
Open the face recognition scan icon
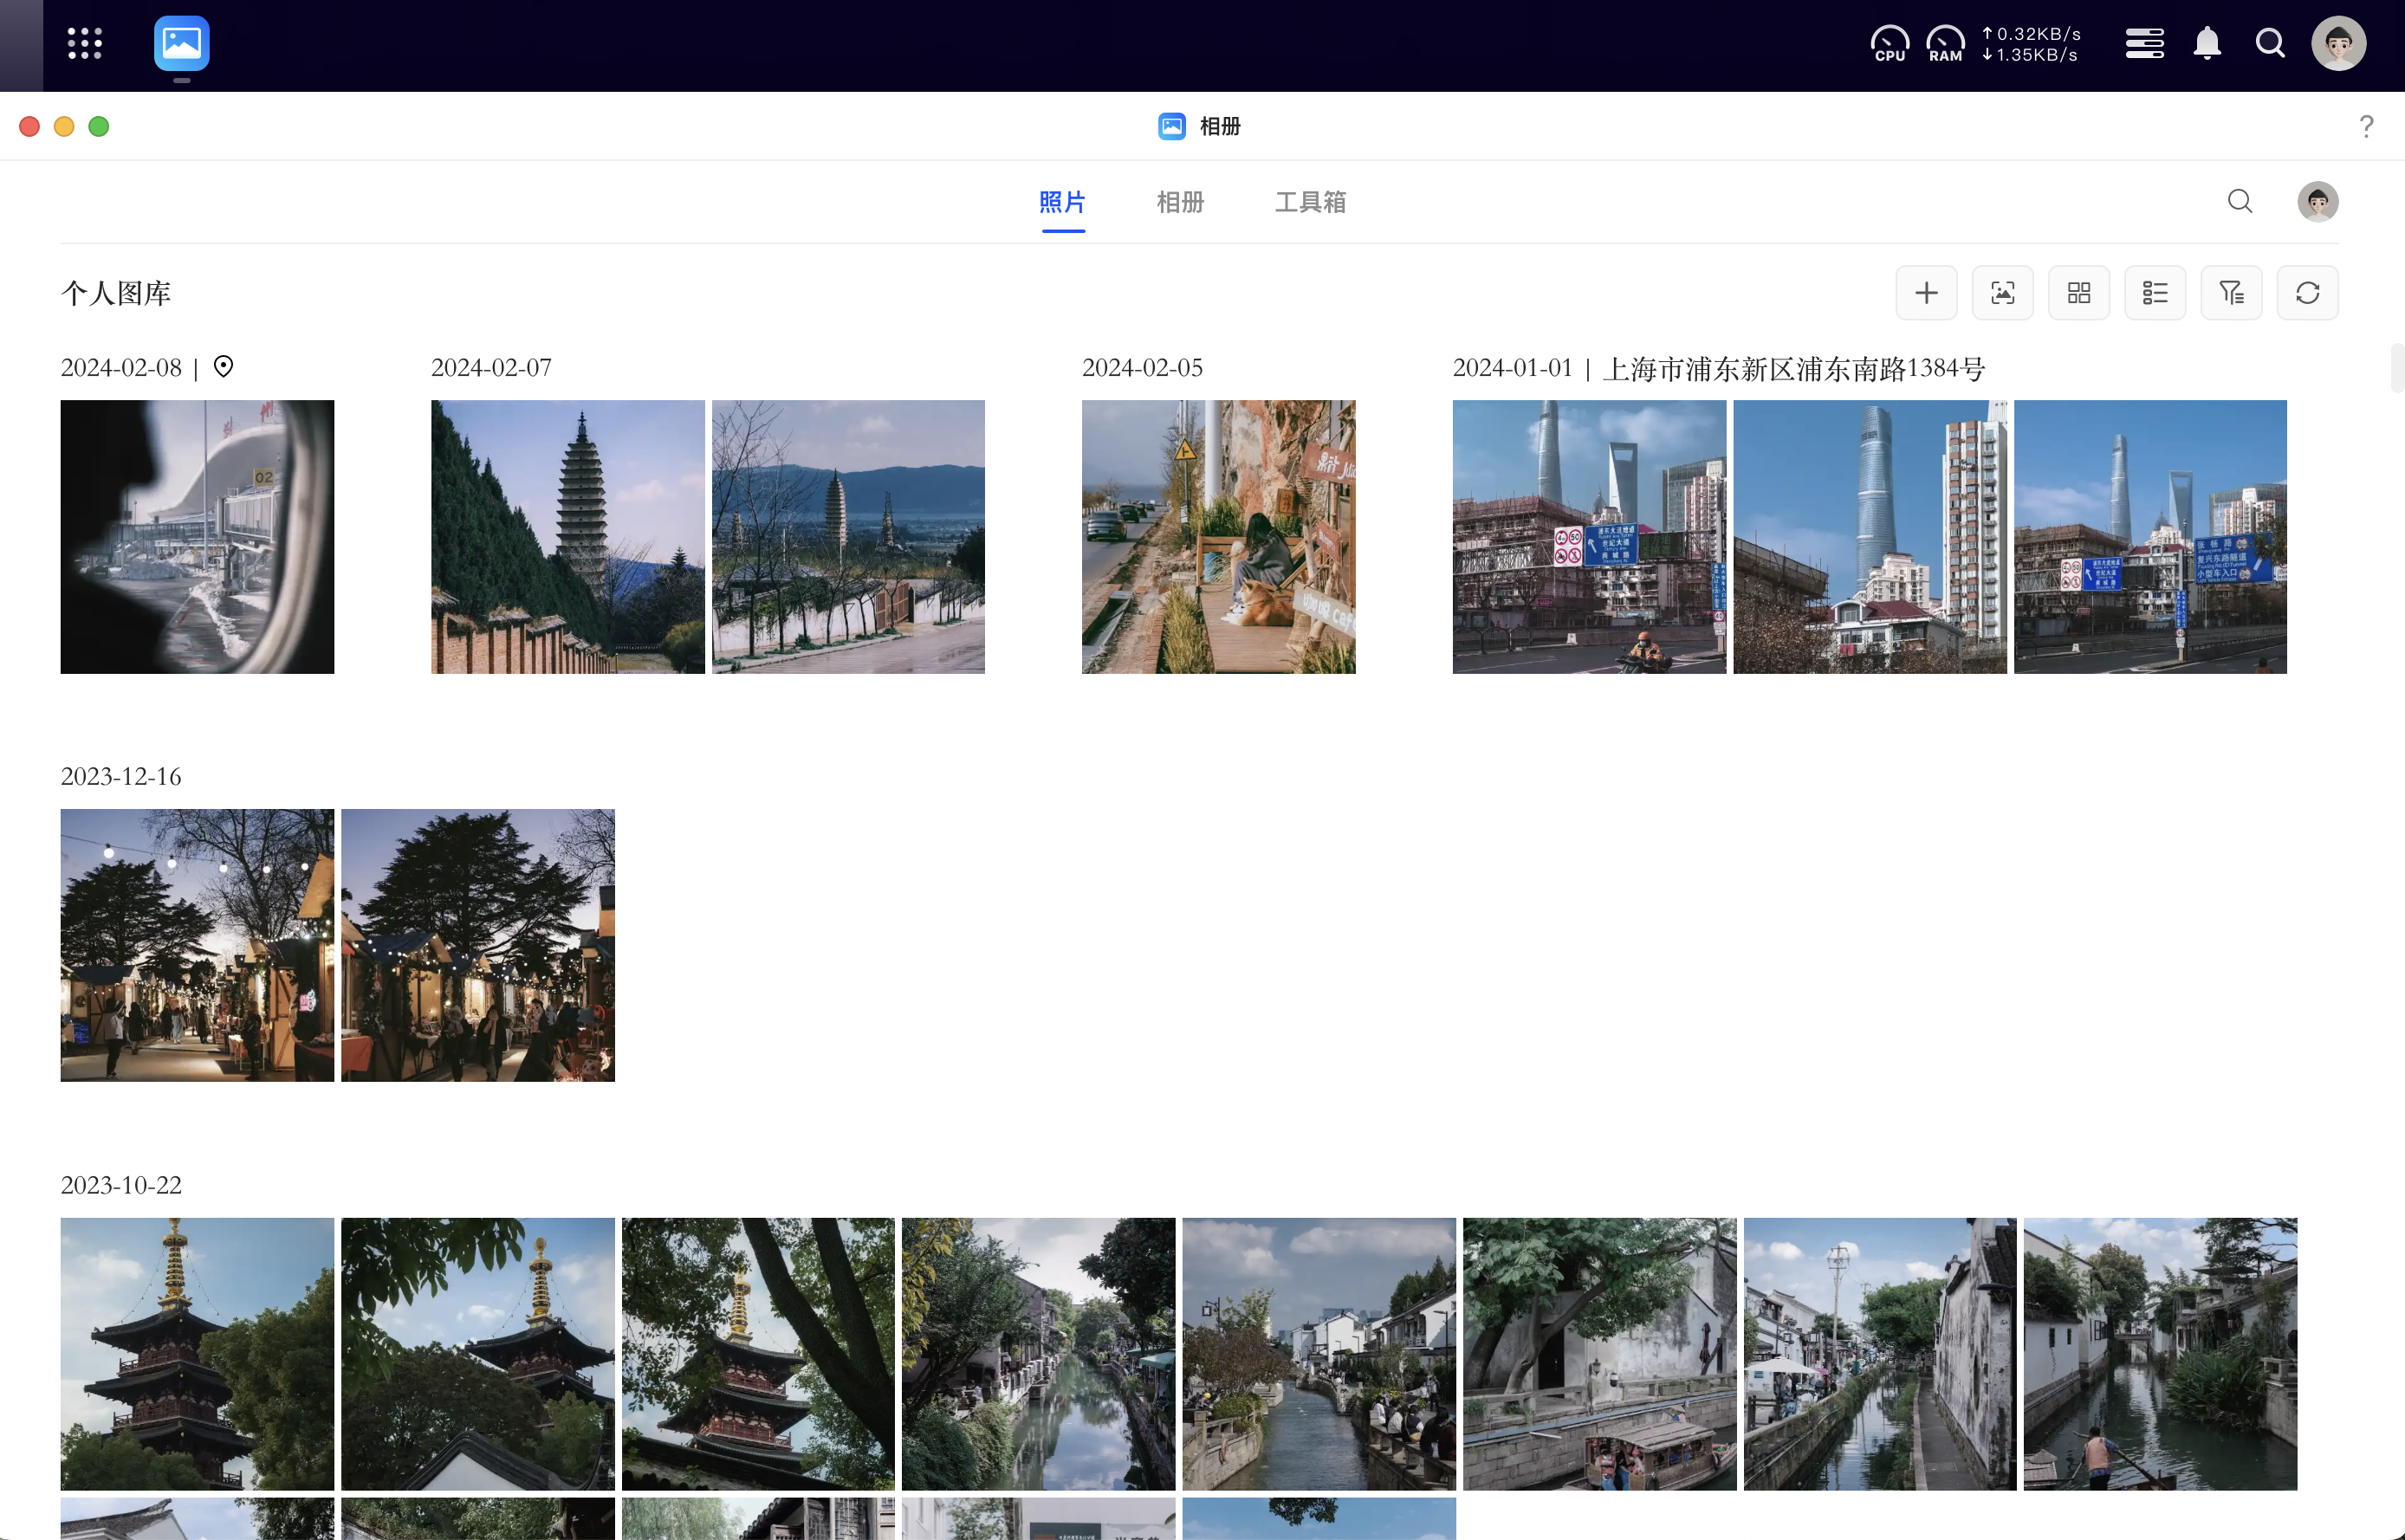point(2002,293)
